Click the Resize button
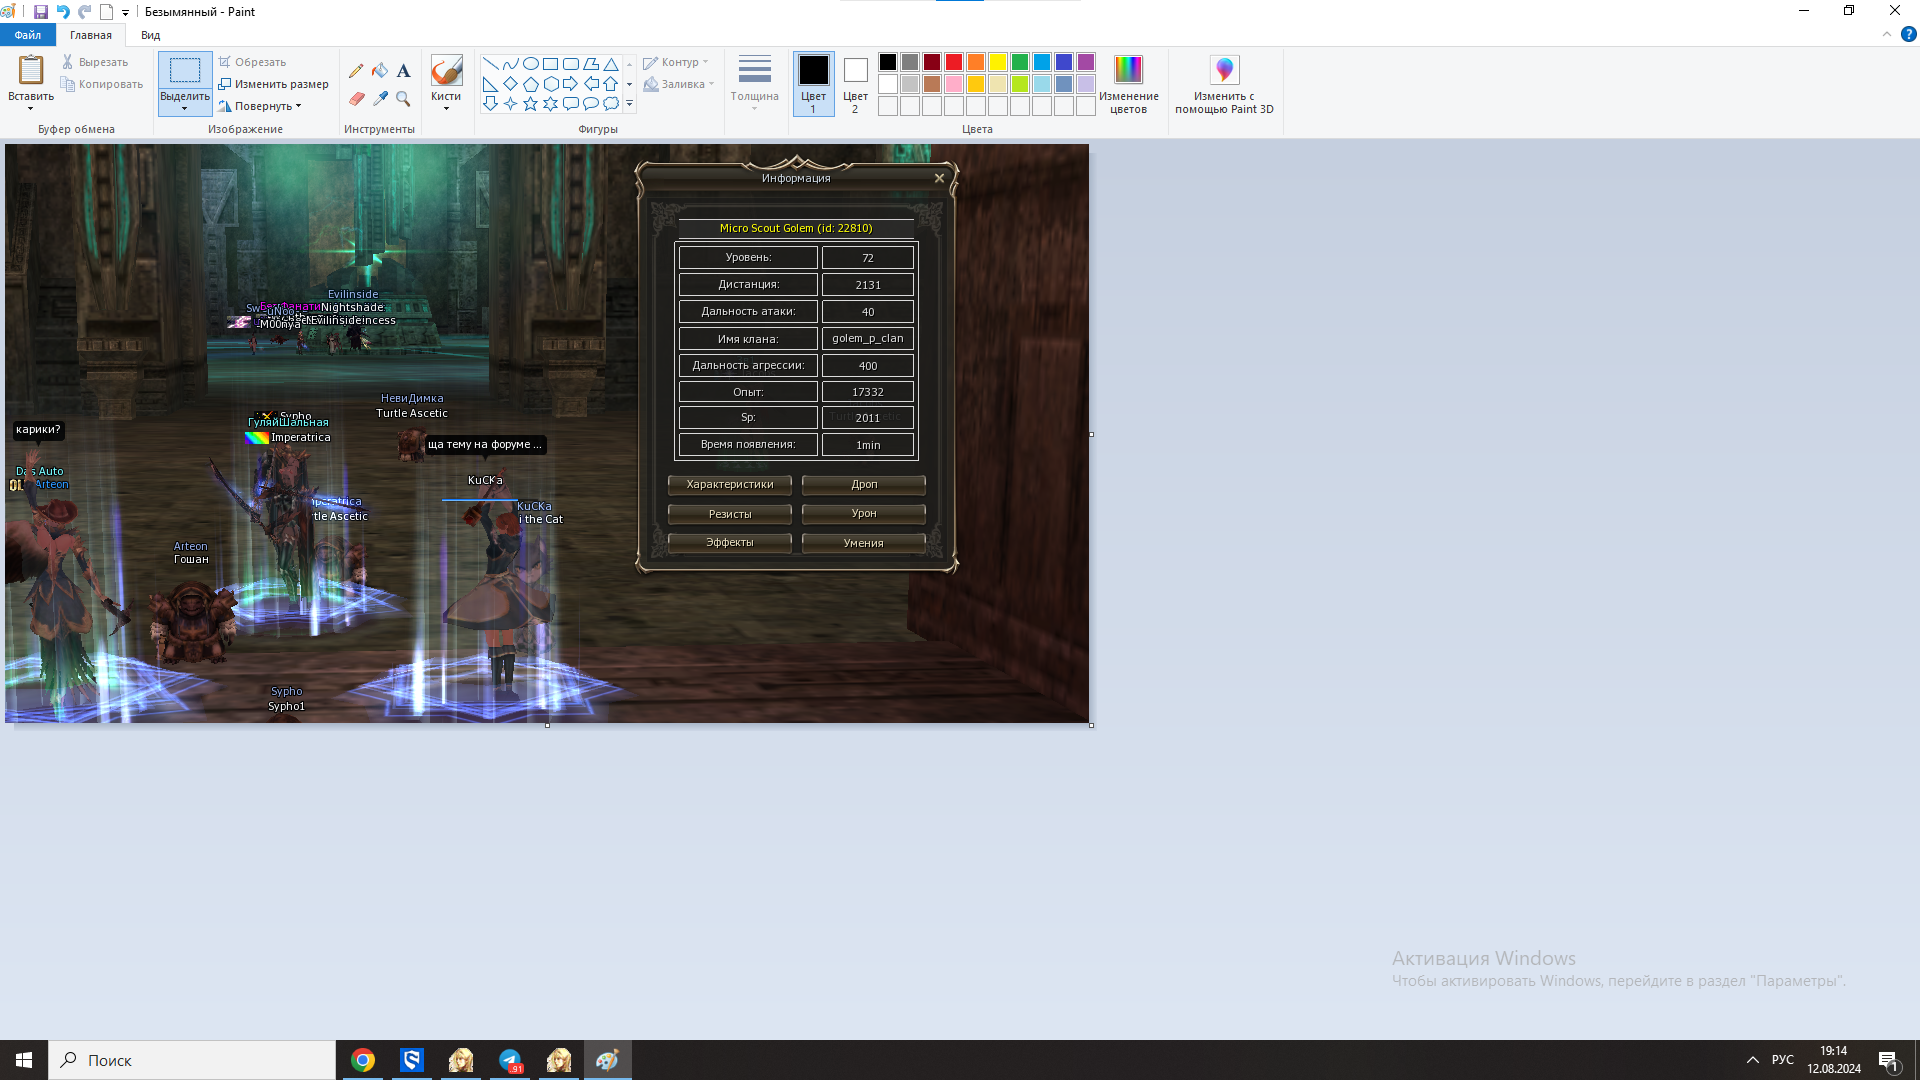1920x1080 pixels. (274, 84)
